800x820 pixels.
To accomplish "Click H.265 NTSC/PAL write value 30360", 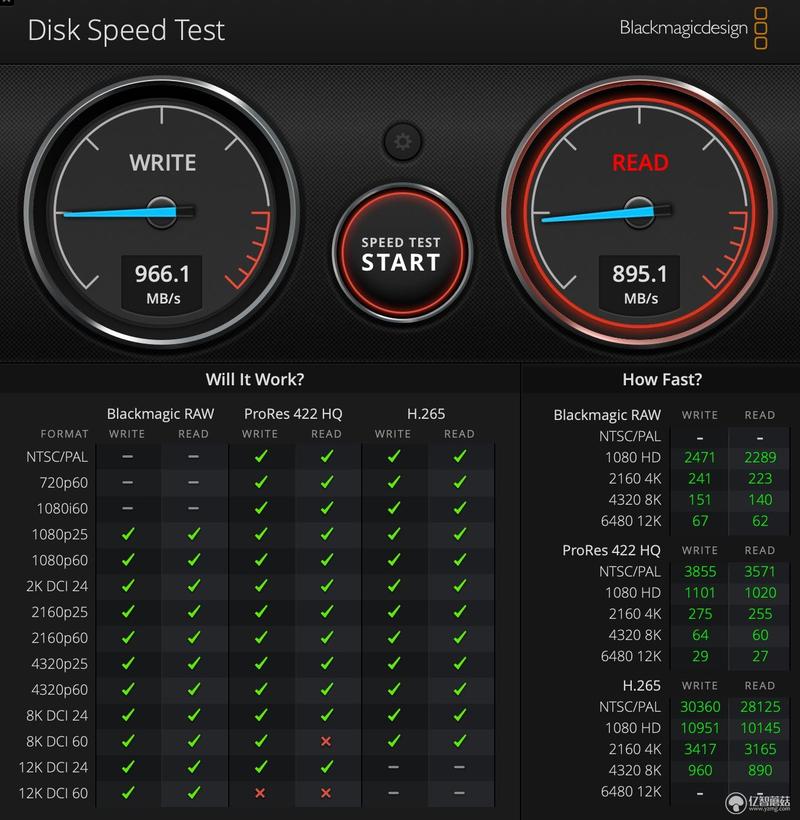I will coord(700,707).
